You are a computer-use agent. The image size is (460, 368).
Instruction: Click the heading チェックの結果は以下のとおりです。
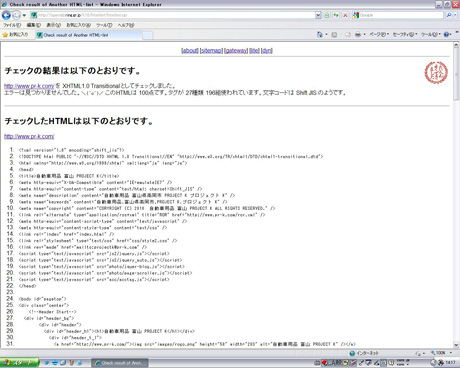pos(73,71)
